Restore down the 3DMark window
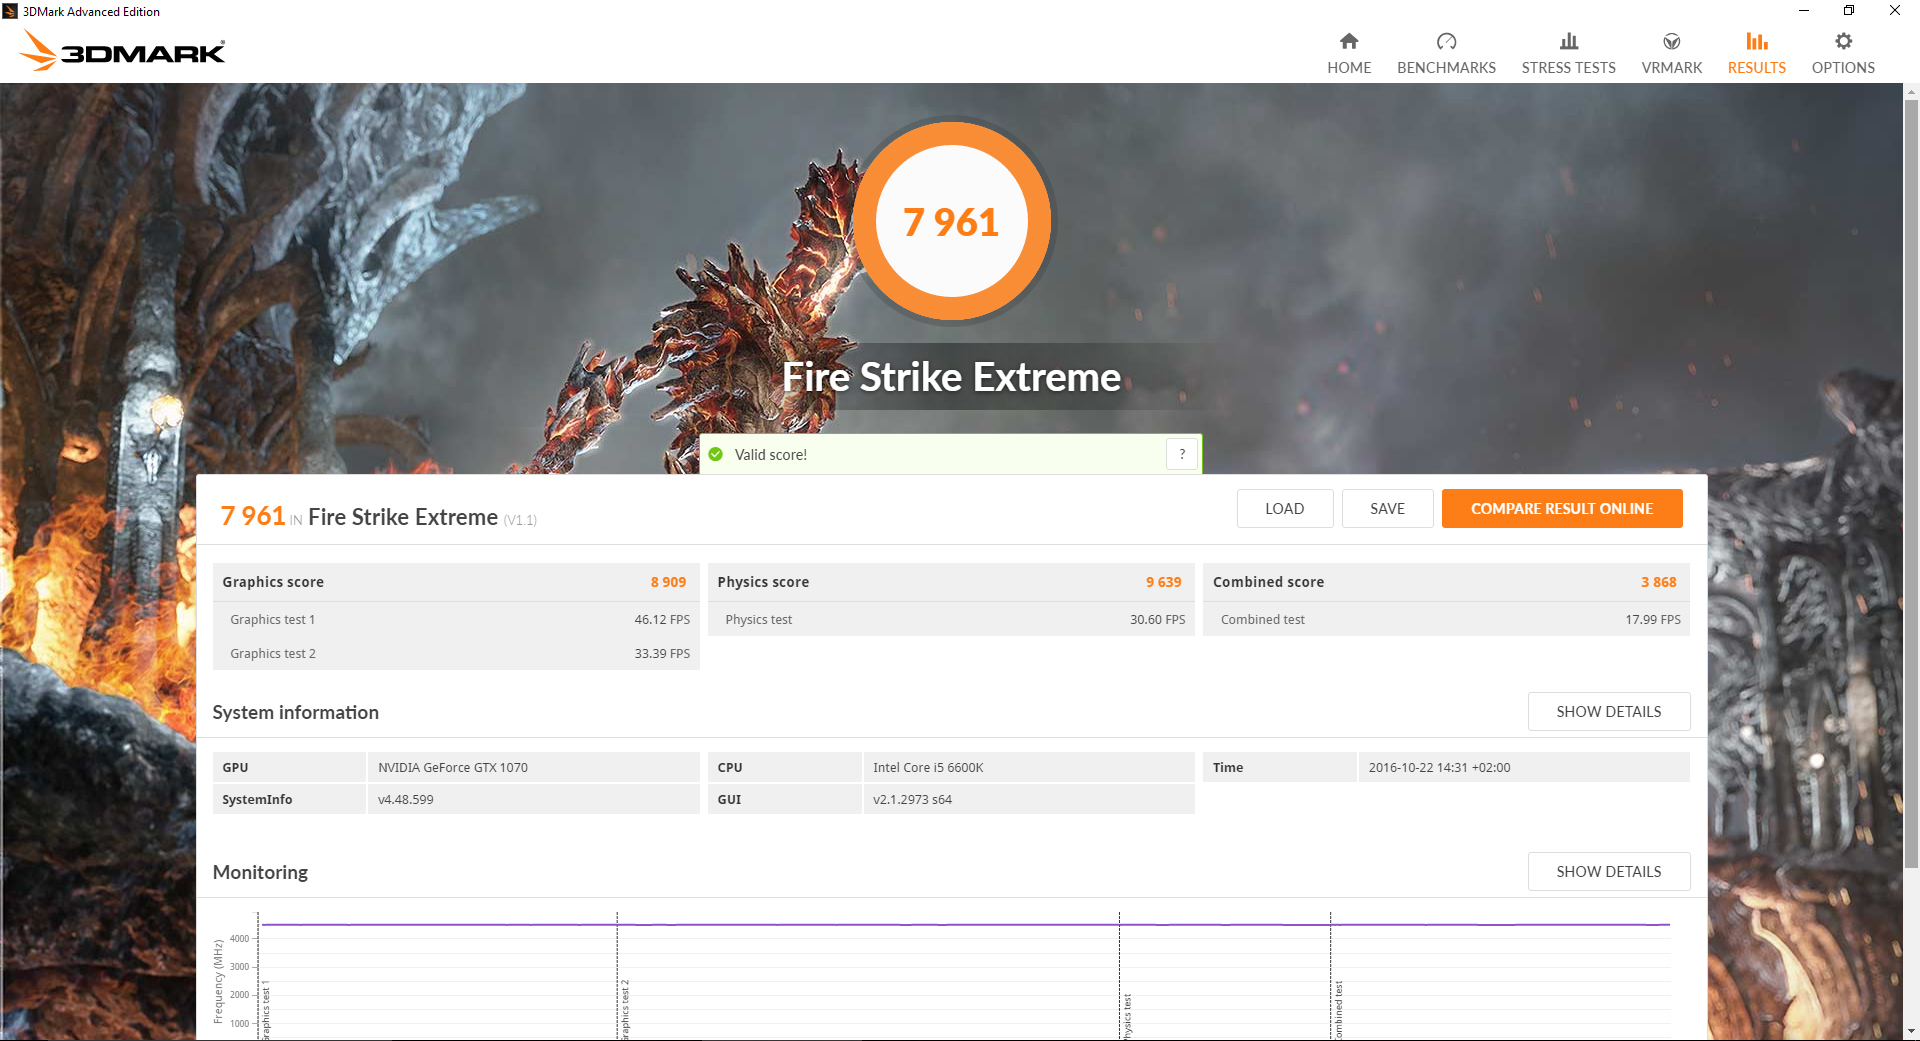 (1849, 11)
